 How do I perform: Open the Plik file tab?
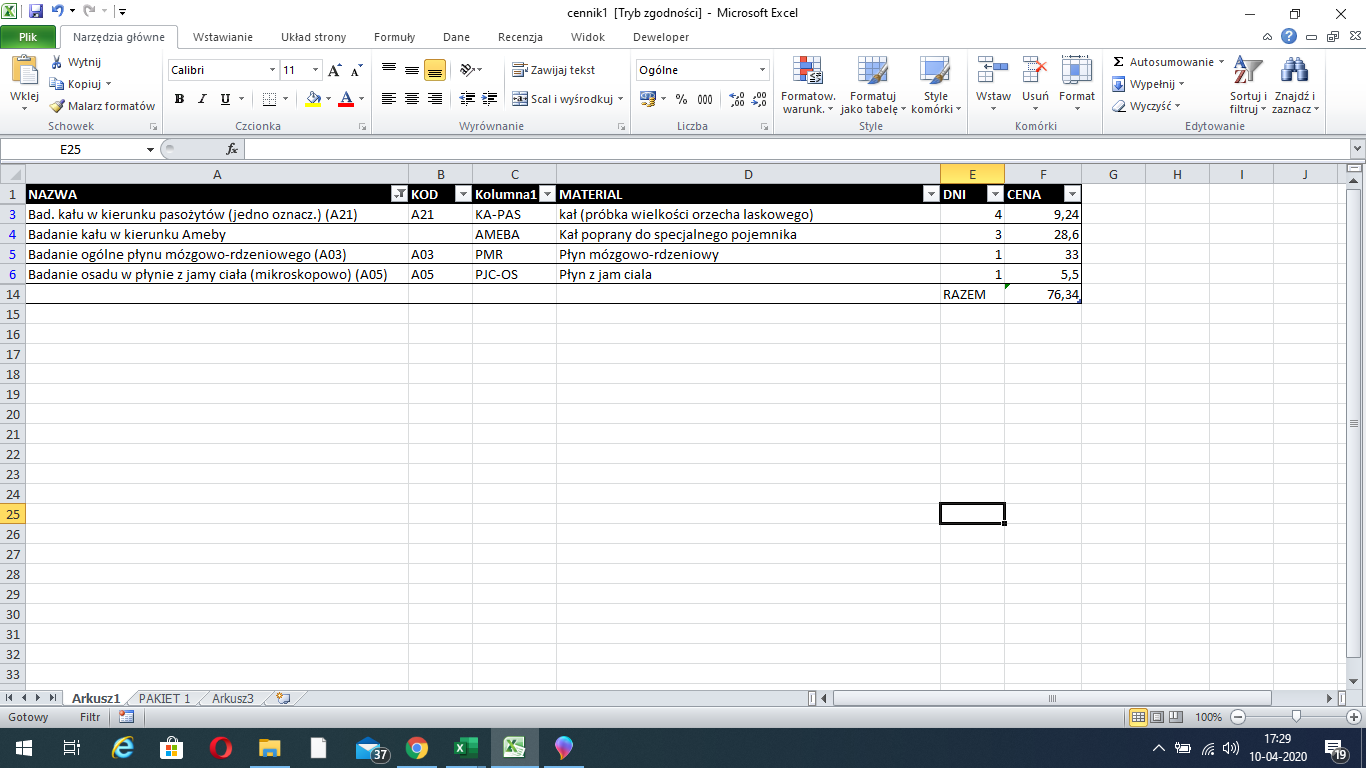[29, 37]
